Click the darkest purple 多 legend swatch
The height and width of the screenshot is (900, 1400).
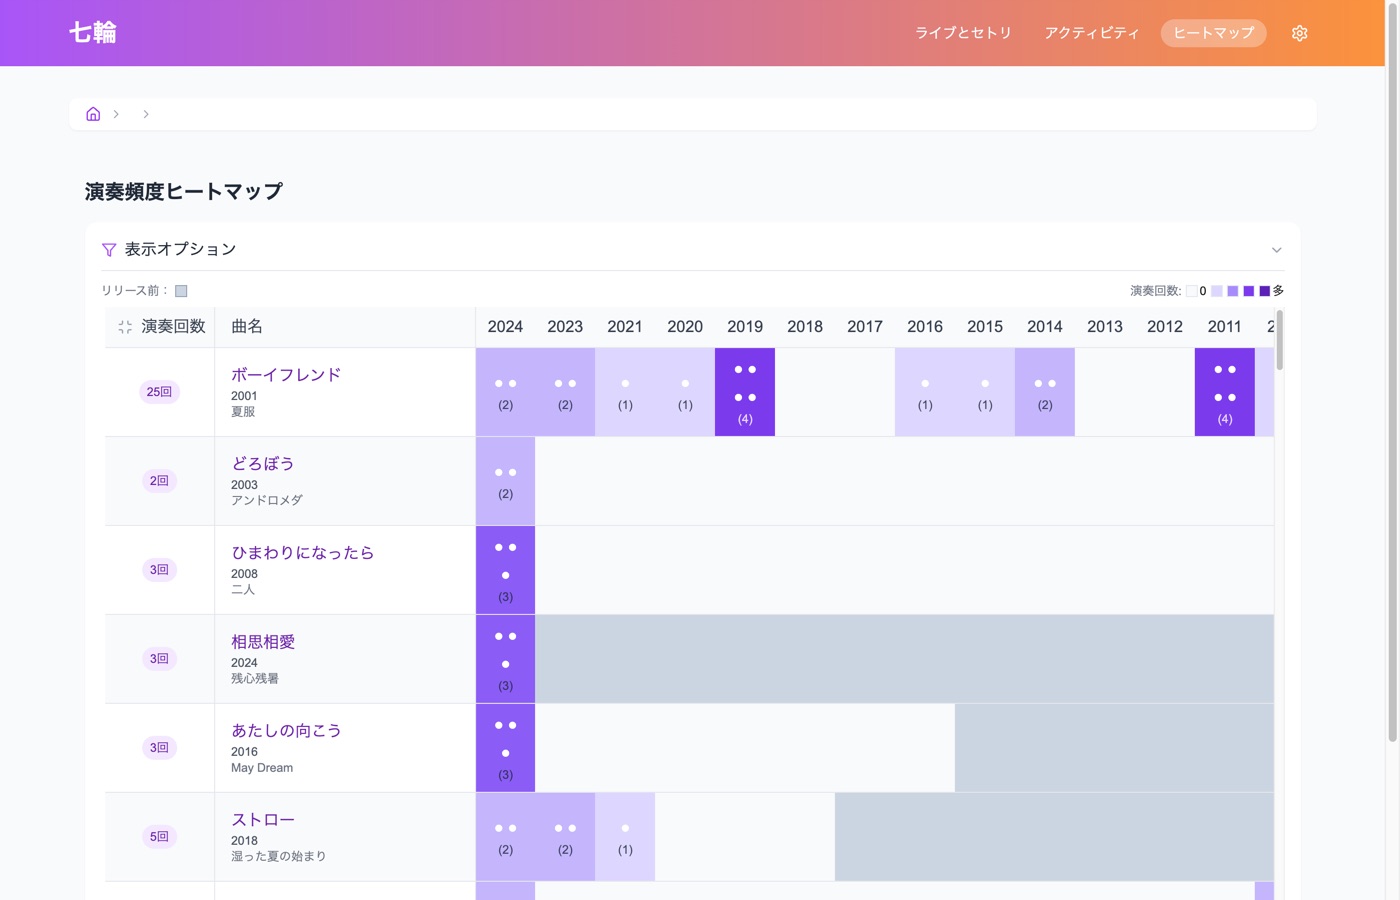(x=1264, y=291)
